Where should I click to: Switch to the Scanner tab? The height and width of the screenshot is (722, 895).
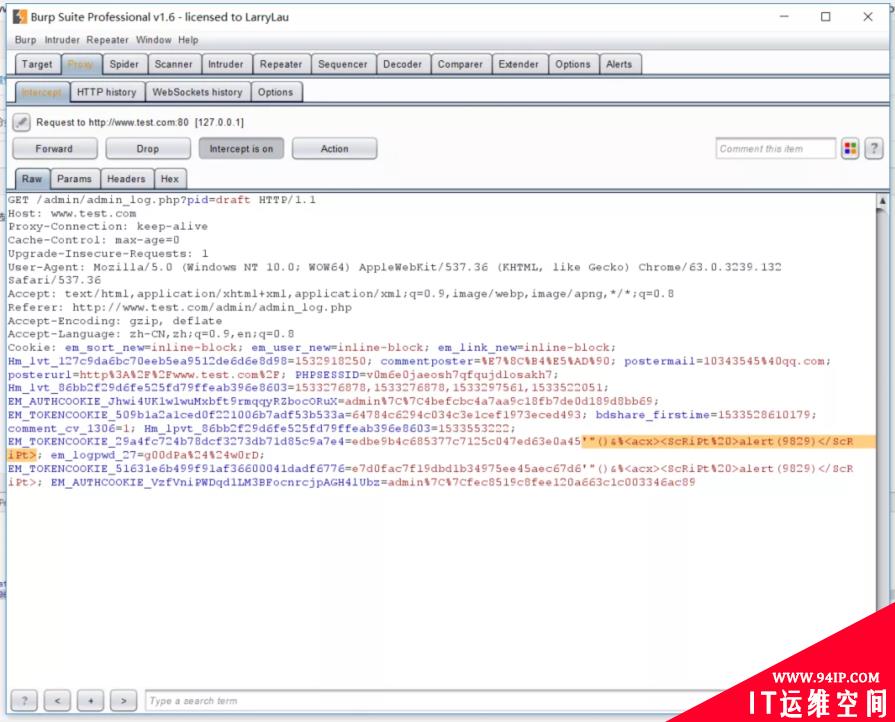[174, 64]
